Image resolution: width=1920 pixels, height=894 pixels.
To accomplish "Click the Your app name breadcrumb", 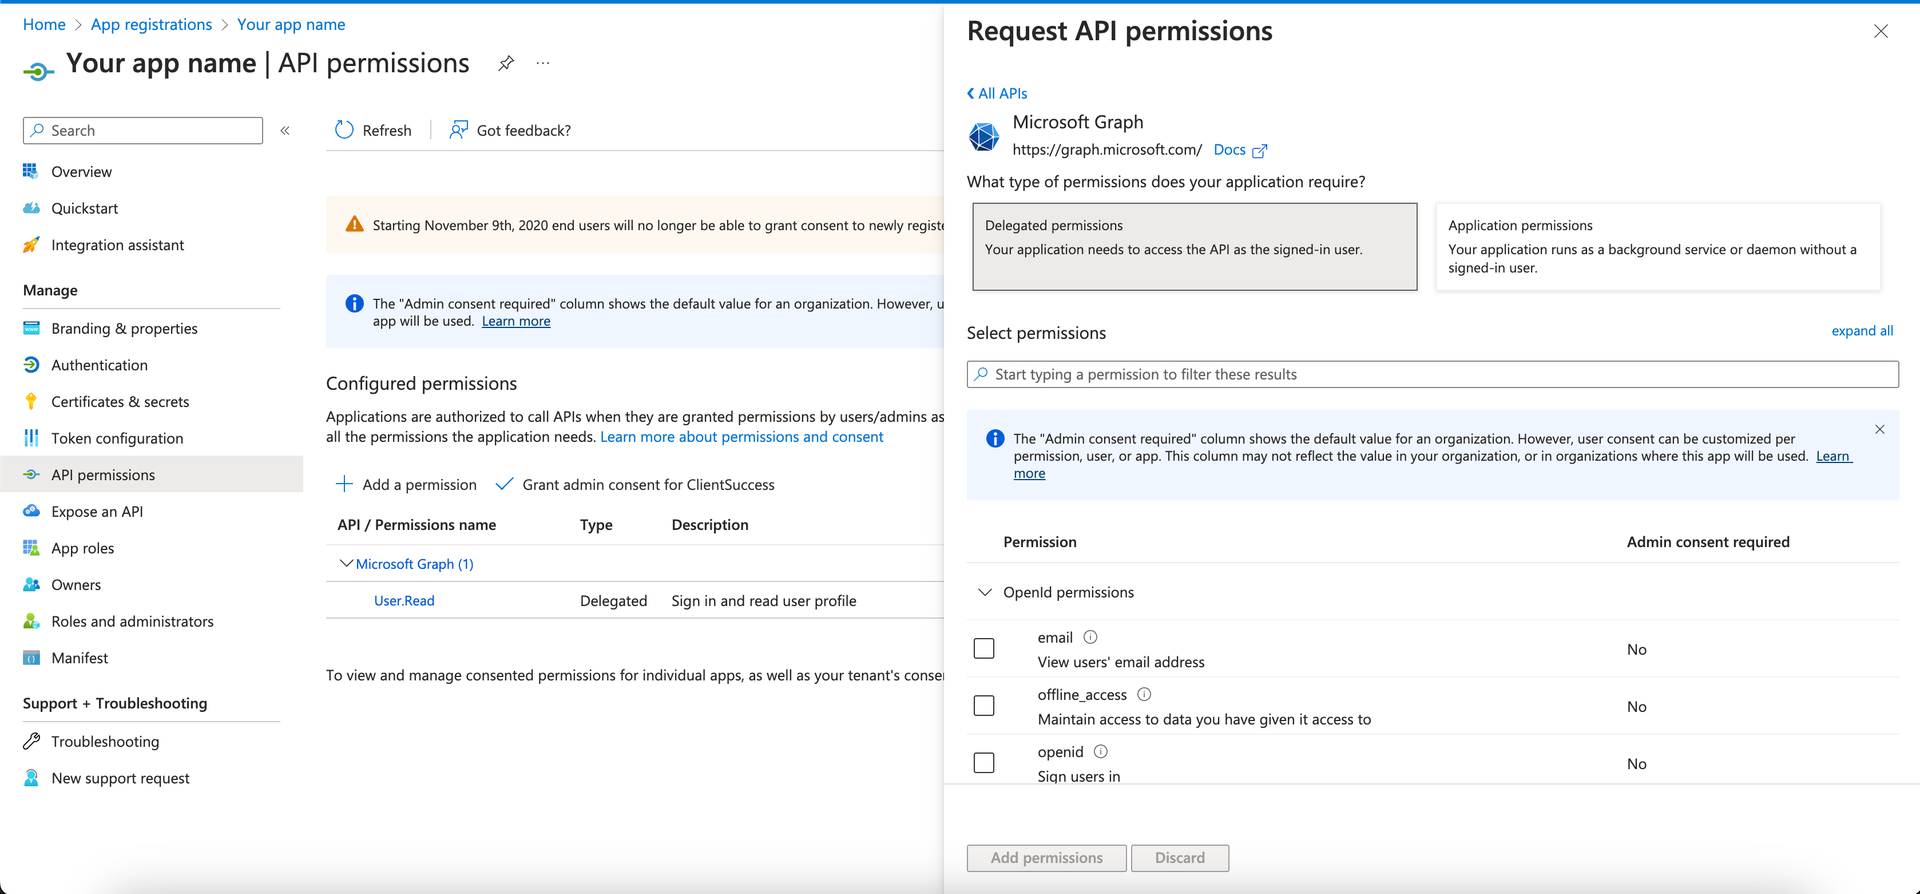I will pos(291,24).
